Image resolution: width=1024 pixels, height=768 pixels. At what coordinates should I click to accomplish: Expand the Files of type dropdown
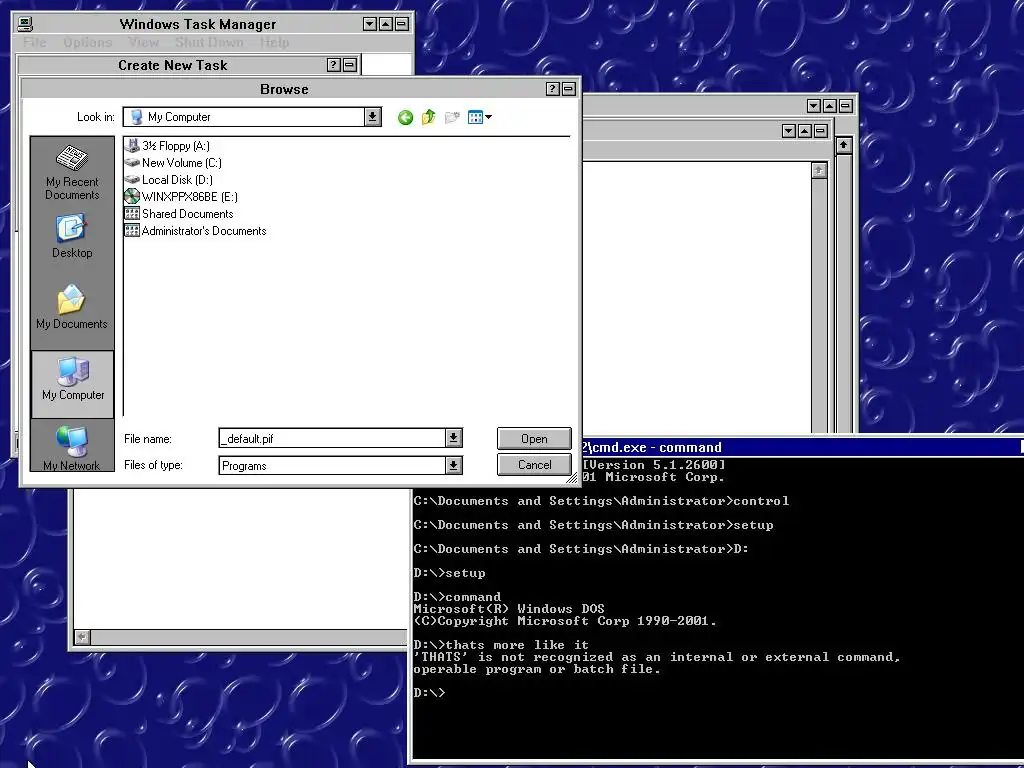point(453,465)
